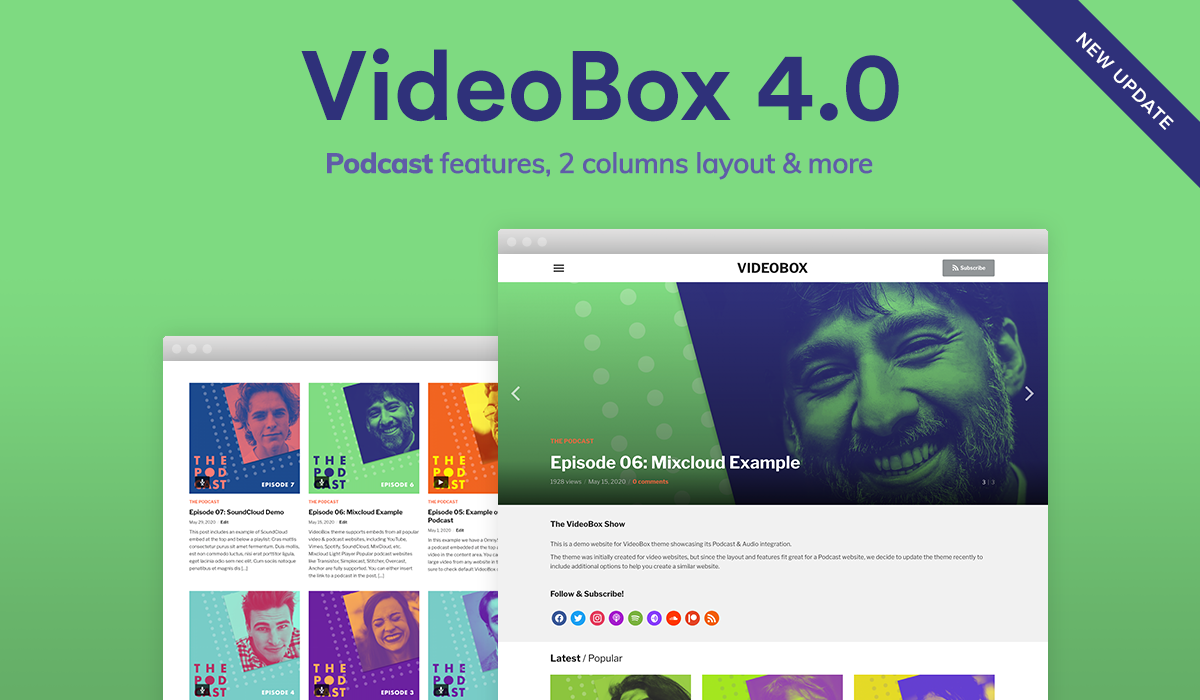Advance hero slider with right arrow
Screen dimensions: 1200x700
[1029, 394]
